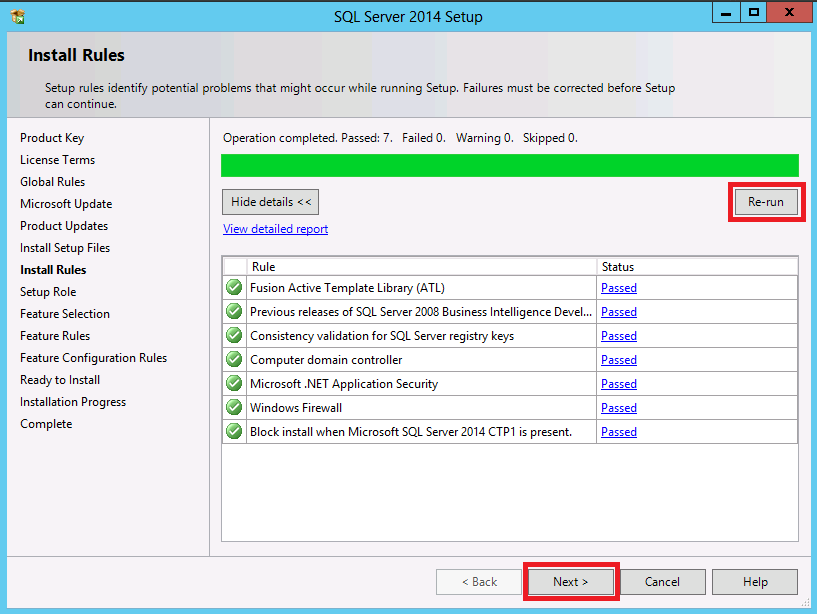817x614 pixels.
Task: Click the disabled Back button
Action: pos(479,582)
